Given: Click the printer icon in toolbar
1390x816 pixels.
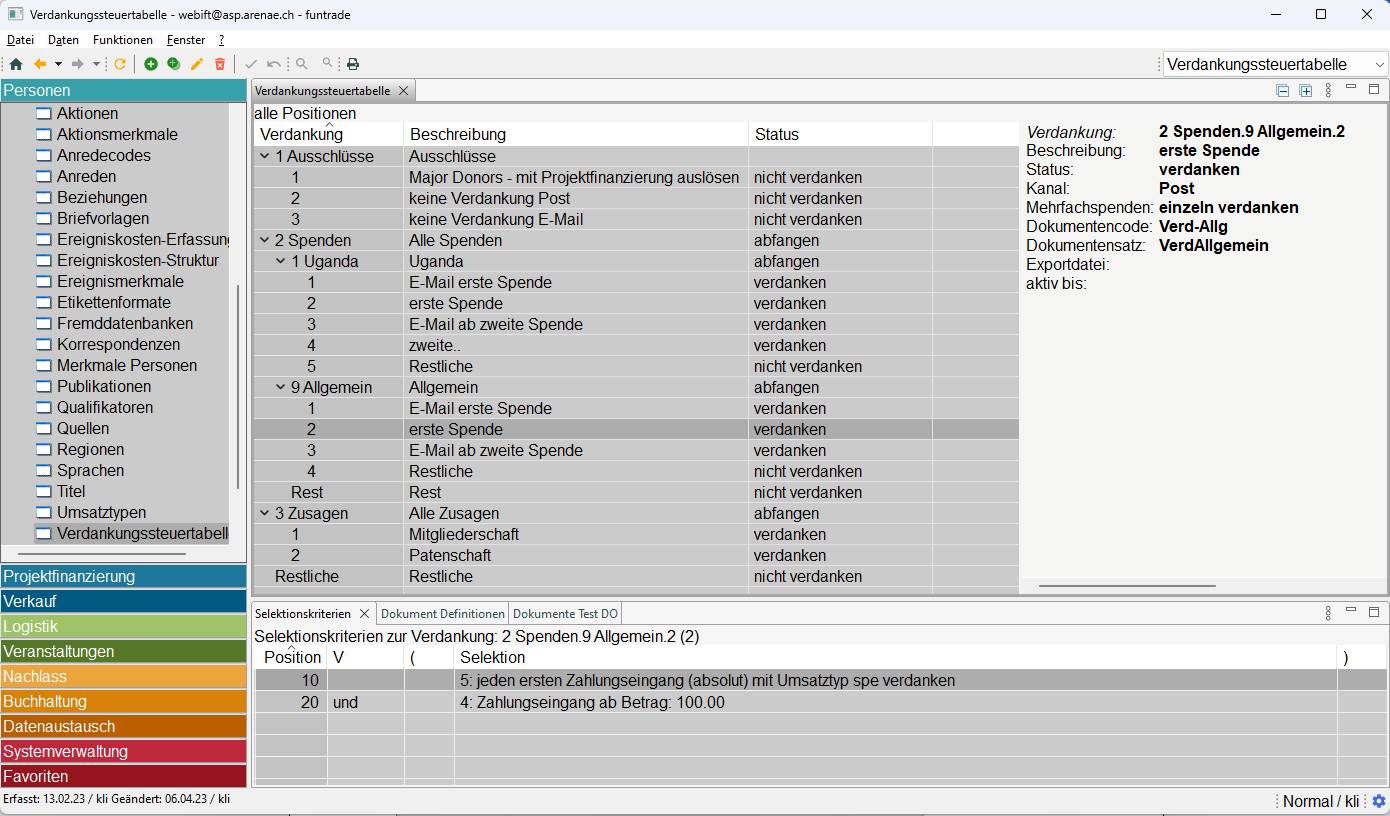Looking at the screenshot, I should [x=353, y=64].
